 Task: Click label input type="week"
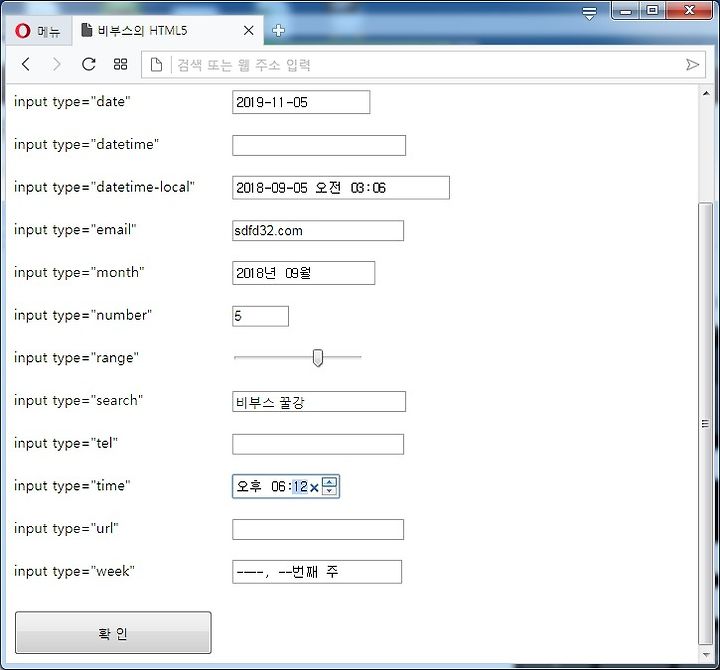click(74, 571)
